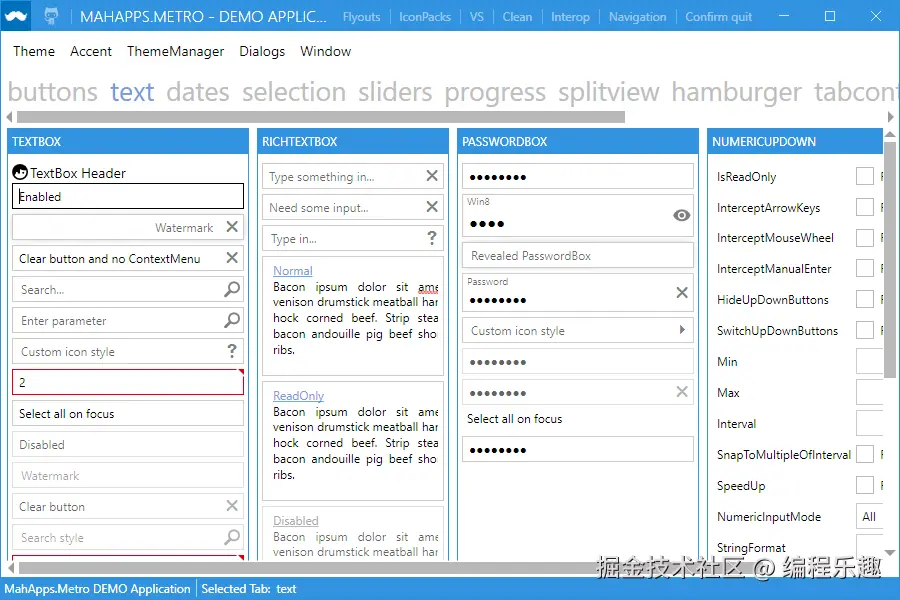Clear the 'Clear button and no ContextMenu' field
The image size is (900, 600).
tap(232, 258)
